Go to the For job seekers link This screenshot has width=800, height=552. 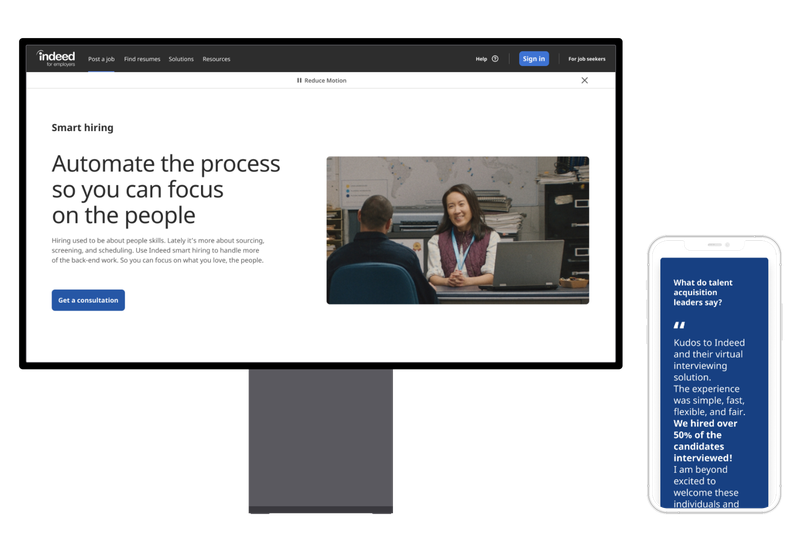point(587,59)
